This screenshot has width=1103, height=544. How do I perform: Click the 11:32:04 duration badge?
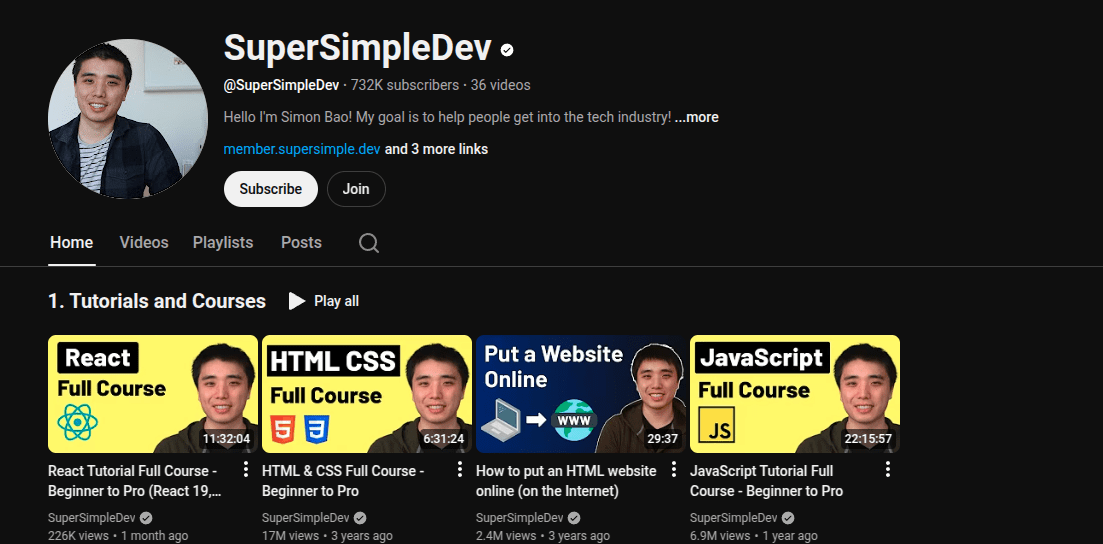click(227, 439)
